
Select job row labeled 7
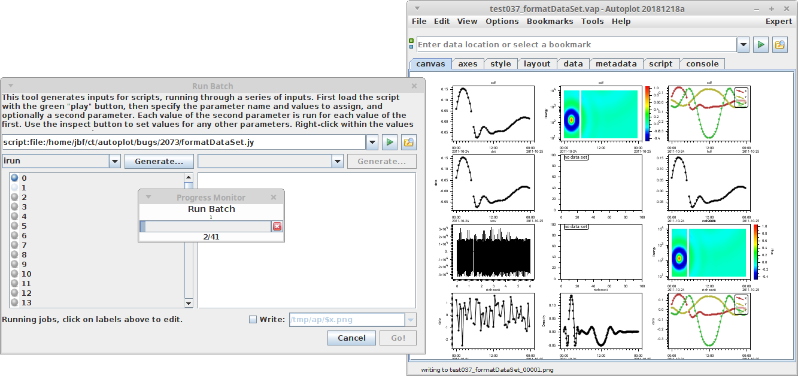click(24, 245)
